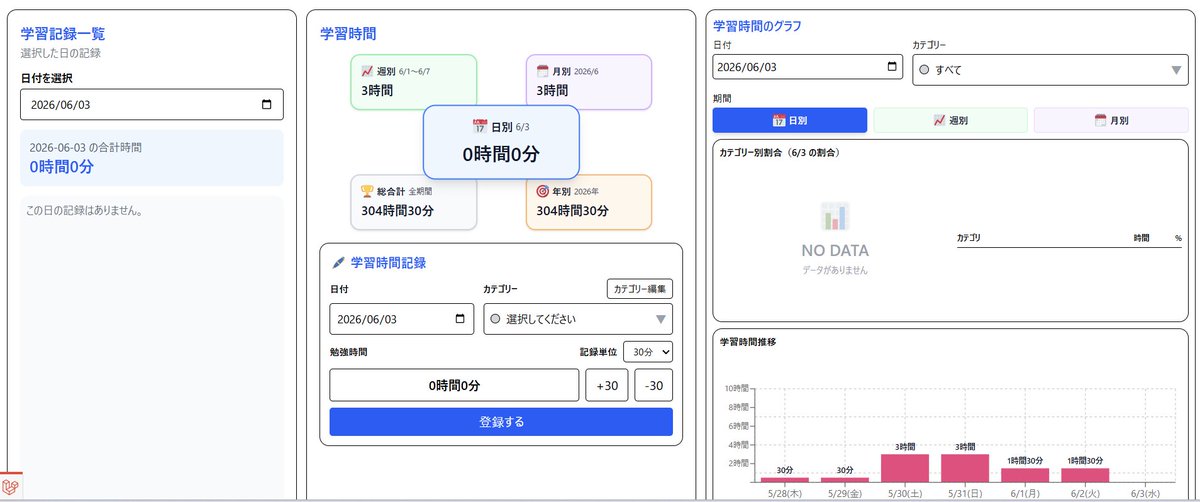Click the 5/30(土) 3時間 bar

pyautogui.click(x=905, y=468)
